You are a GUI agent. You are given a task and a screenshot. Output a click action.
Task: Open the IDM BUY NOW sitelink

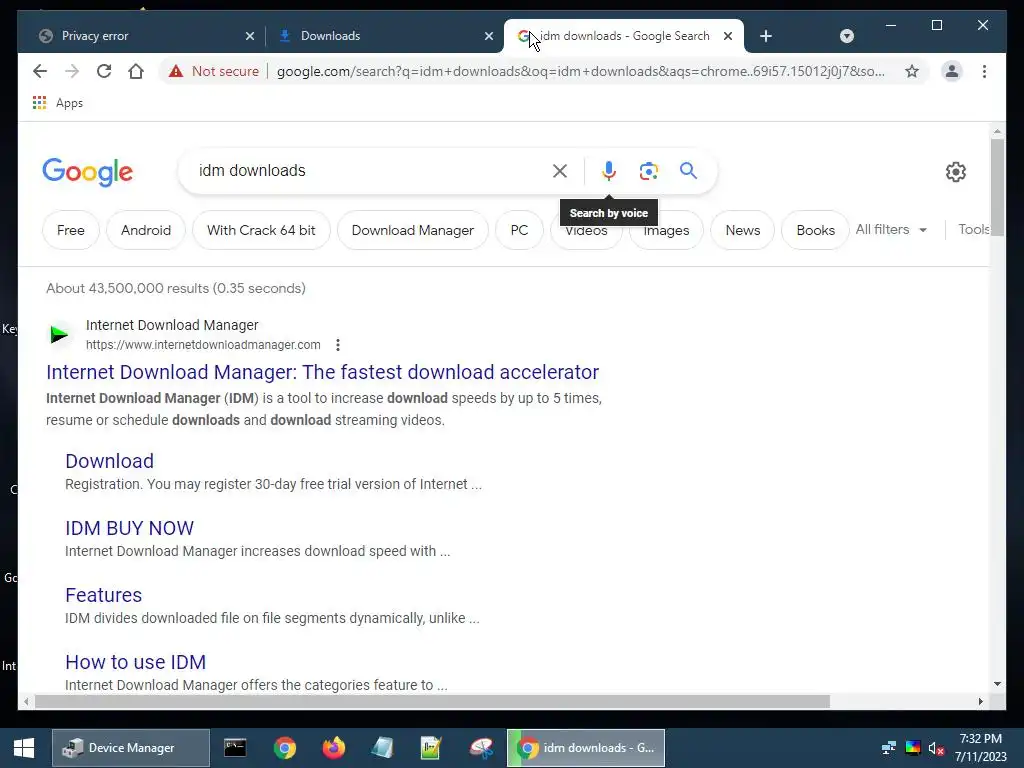click(129, 528)
